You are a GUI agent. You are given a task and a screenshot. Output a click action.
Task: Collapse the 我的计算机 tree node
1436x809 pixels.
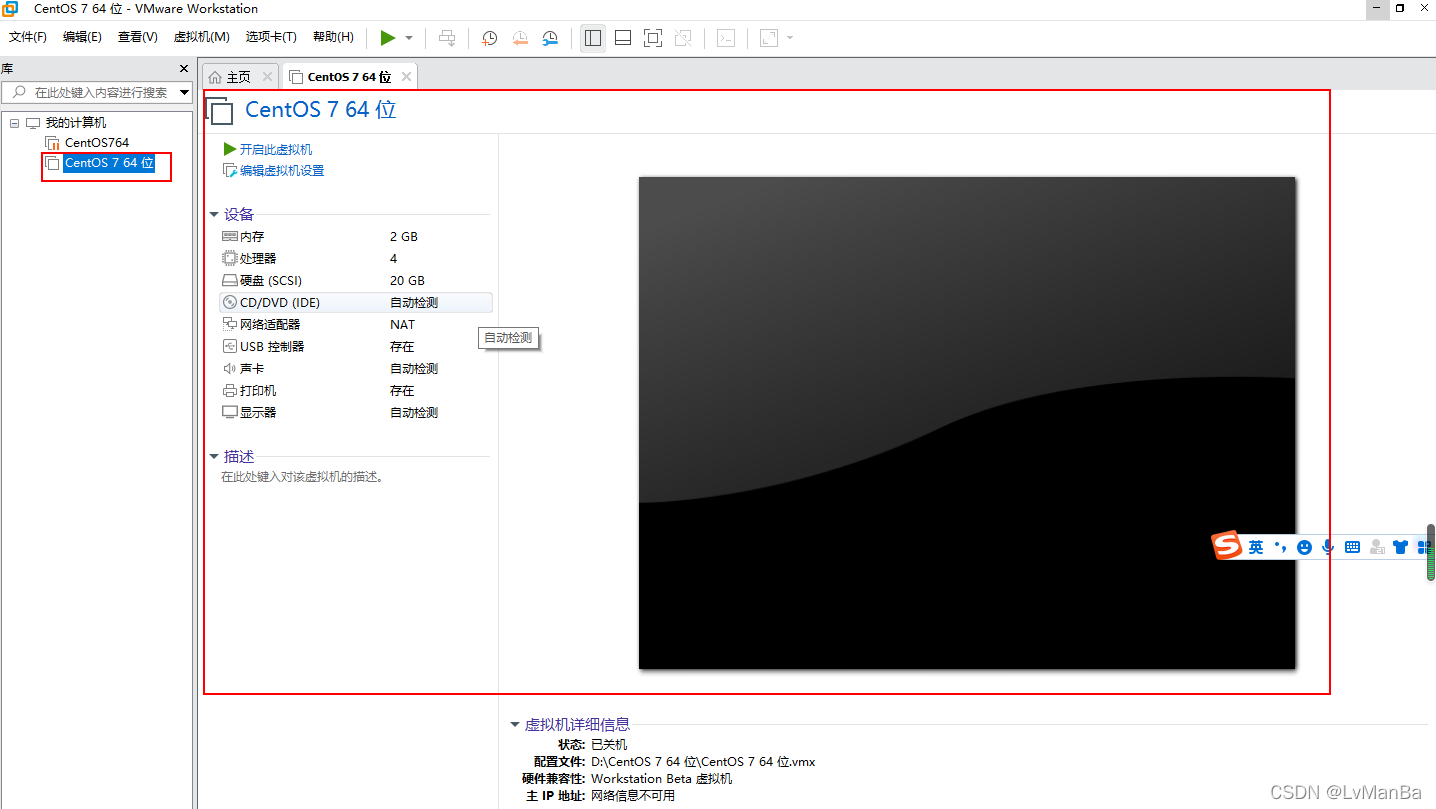click(x=14, y=123)
